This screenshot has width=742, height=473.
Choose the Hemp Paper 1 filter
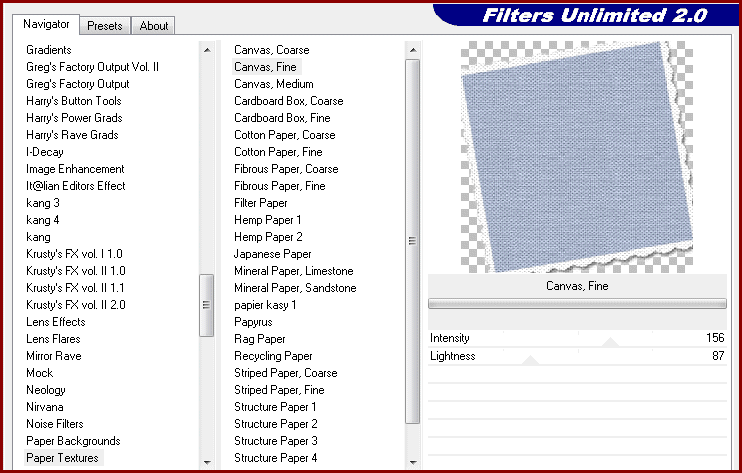268,220
